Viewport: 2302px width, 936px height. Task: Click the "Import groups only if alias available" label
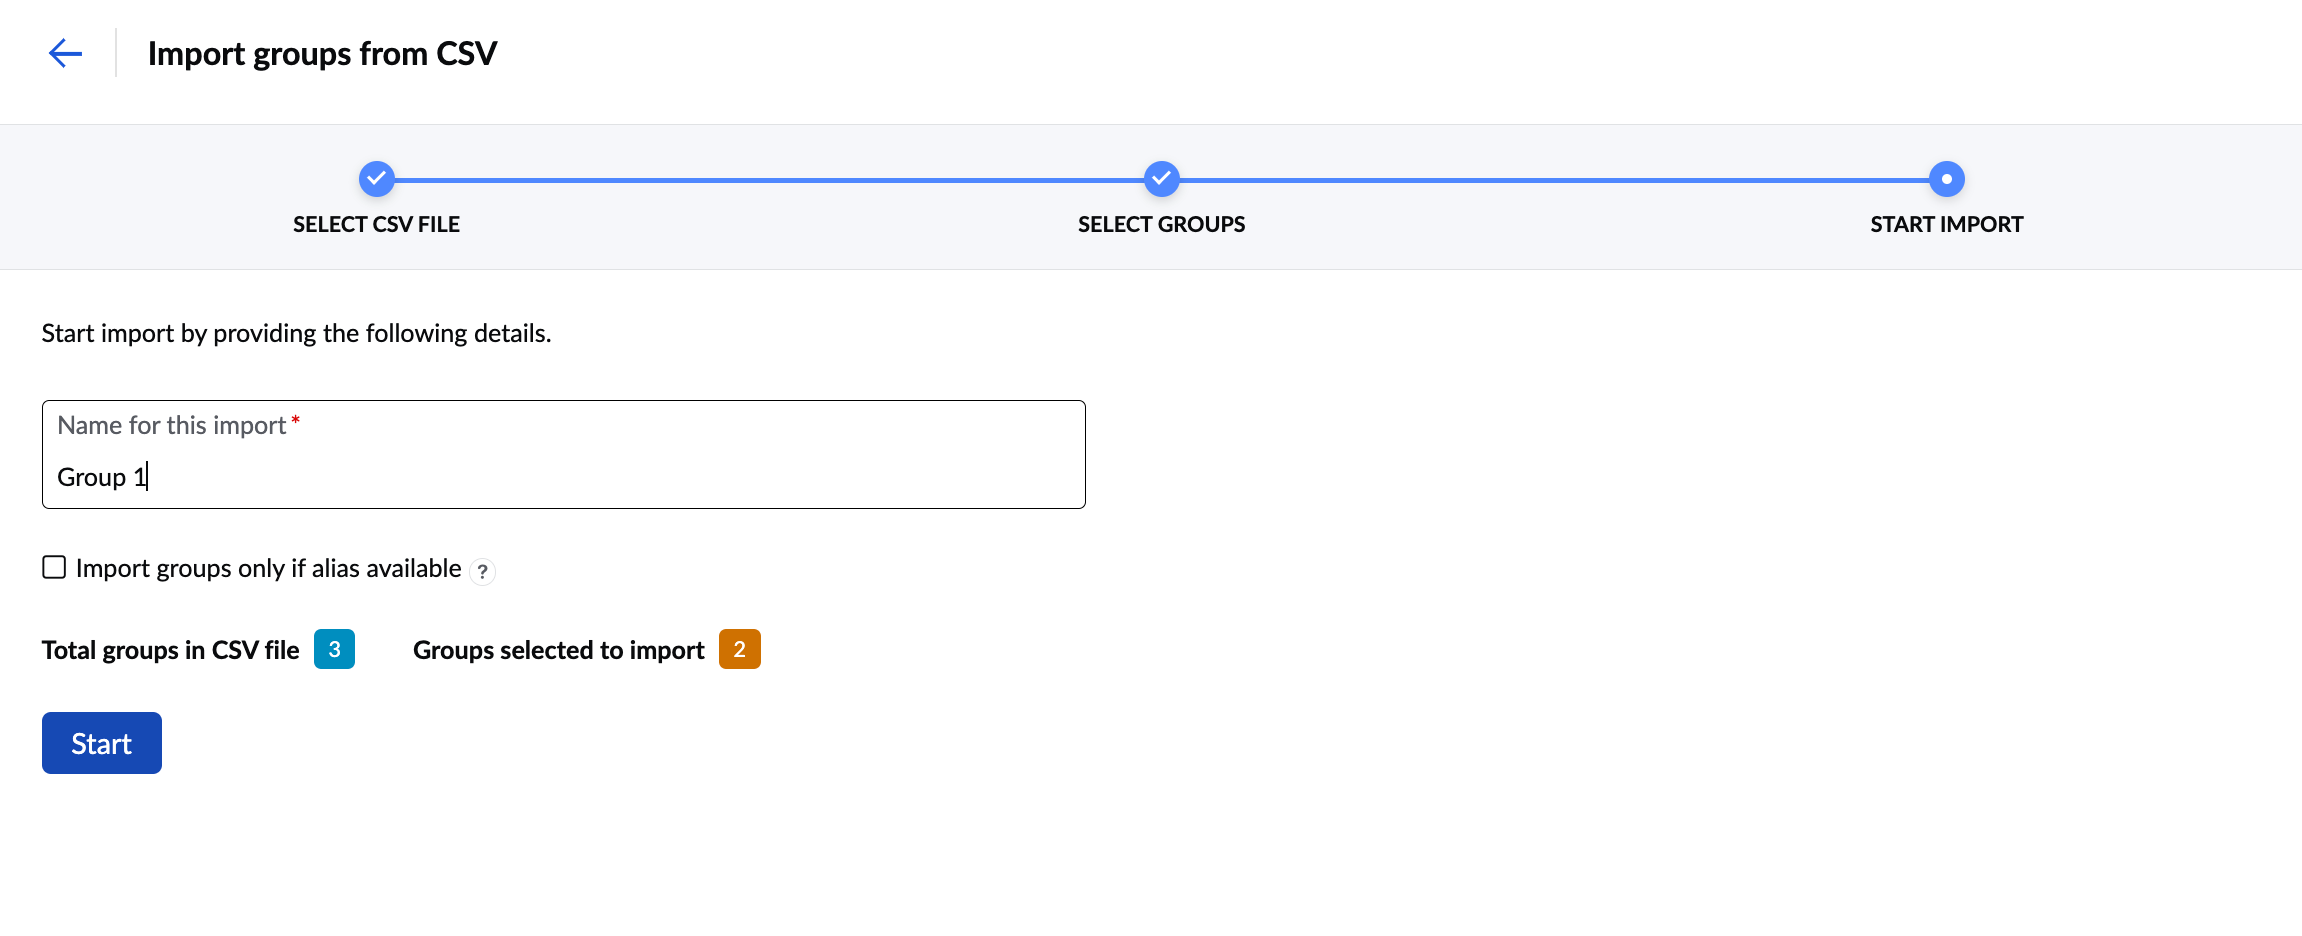coord(268,568)
